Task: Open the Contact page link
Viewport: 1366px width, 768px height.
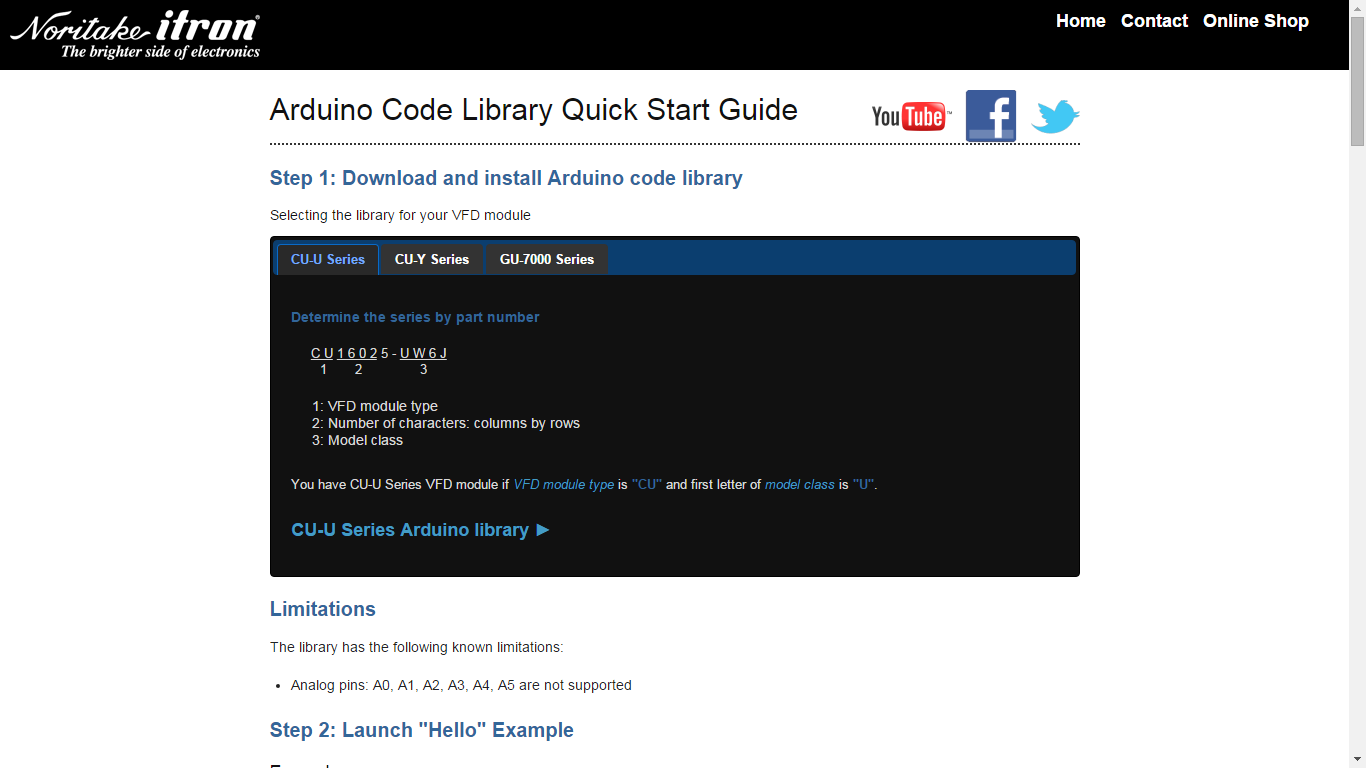Action: (x=1154, y=21)
